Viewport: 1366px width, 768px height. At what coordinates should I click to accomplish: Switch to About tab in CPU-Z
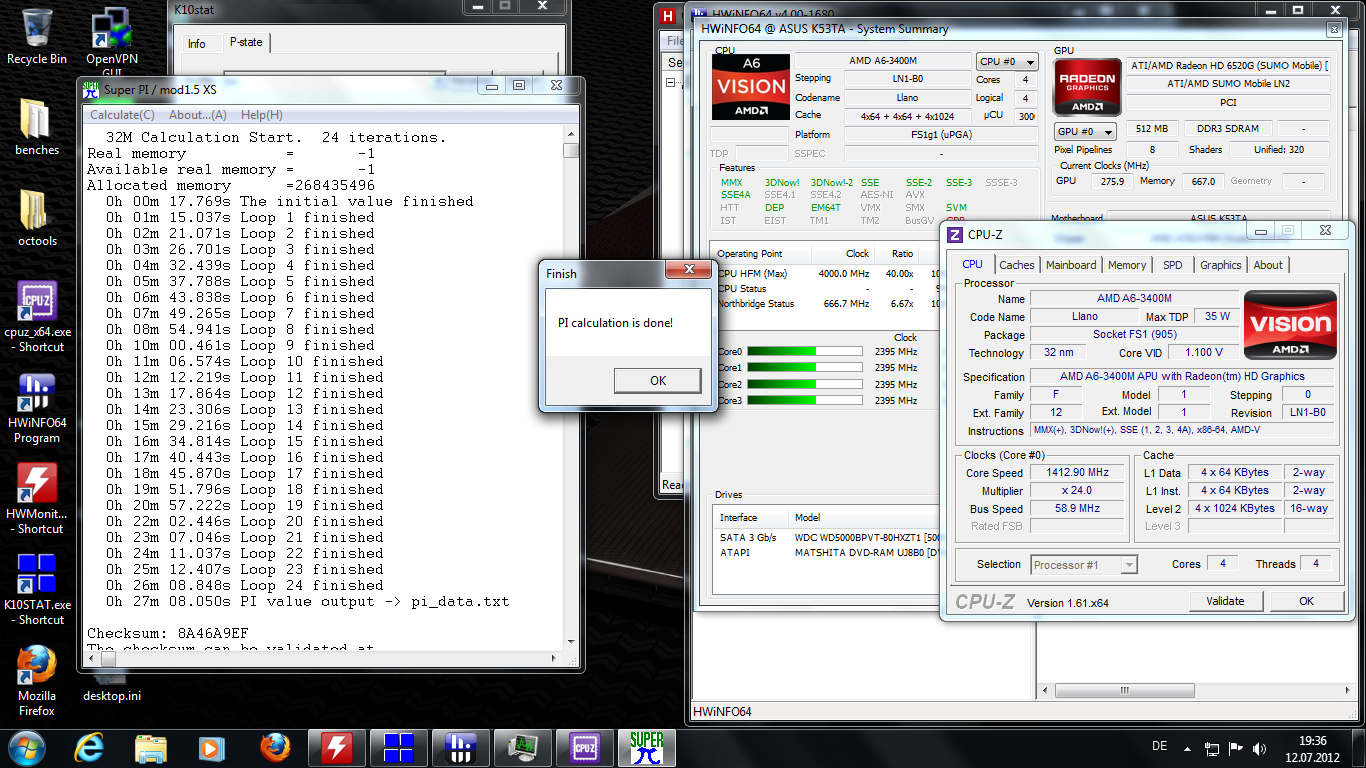pos(1268,265)
